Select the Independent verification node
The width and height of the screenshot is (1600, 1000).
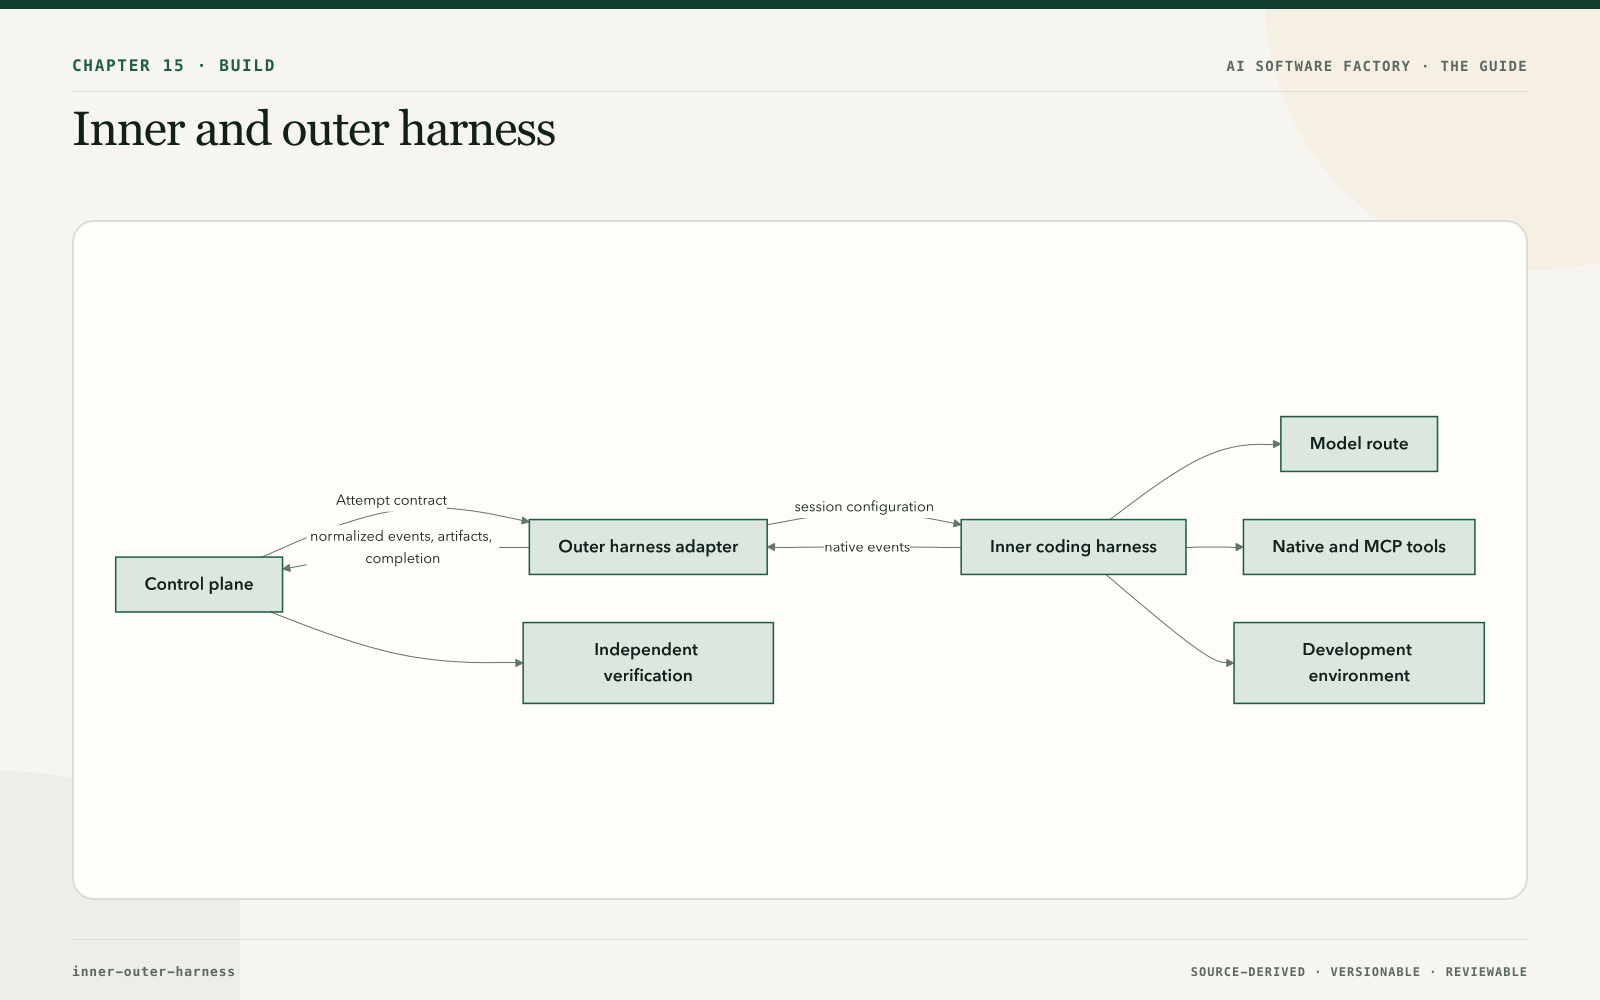point(648,663)
